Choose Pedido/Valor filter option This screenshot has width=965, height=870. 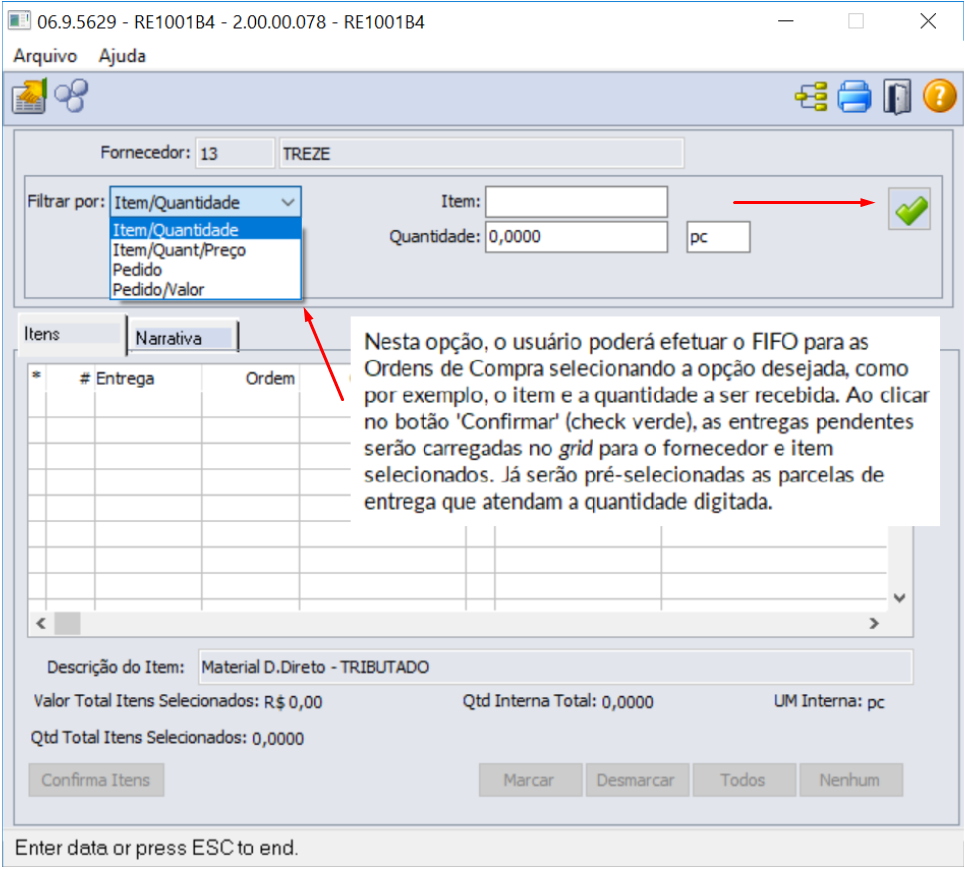206,289
